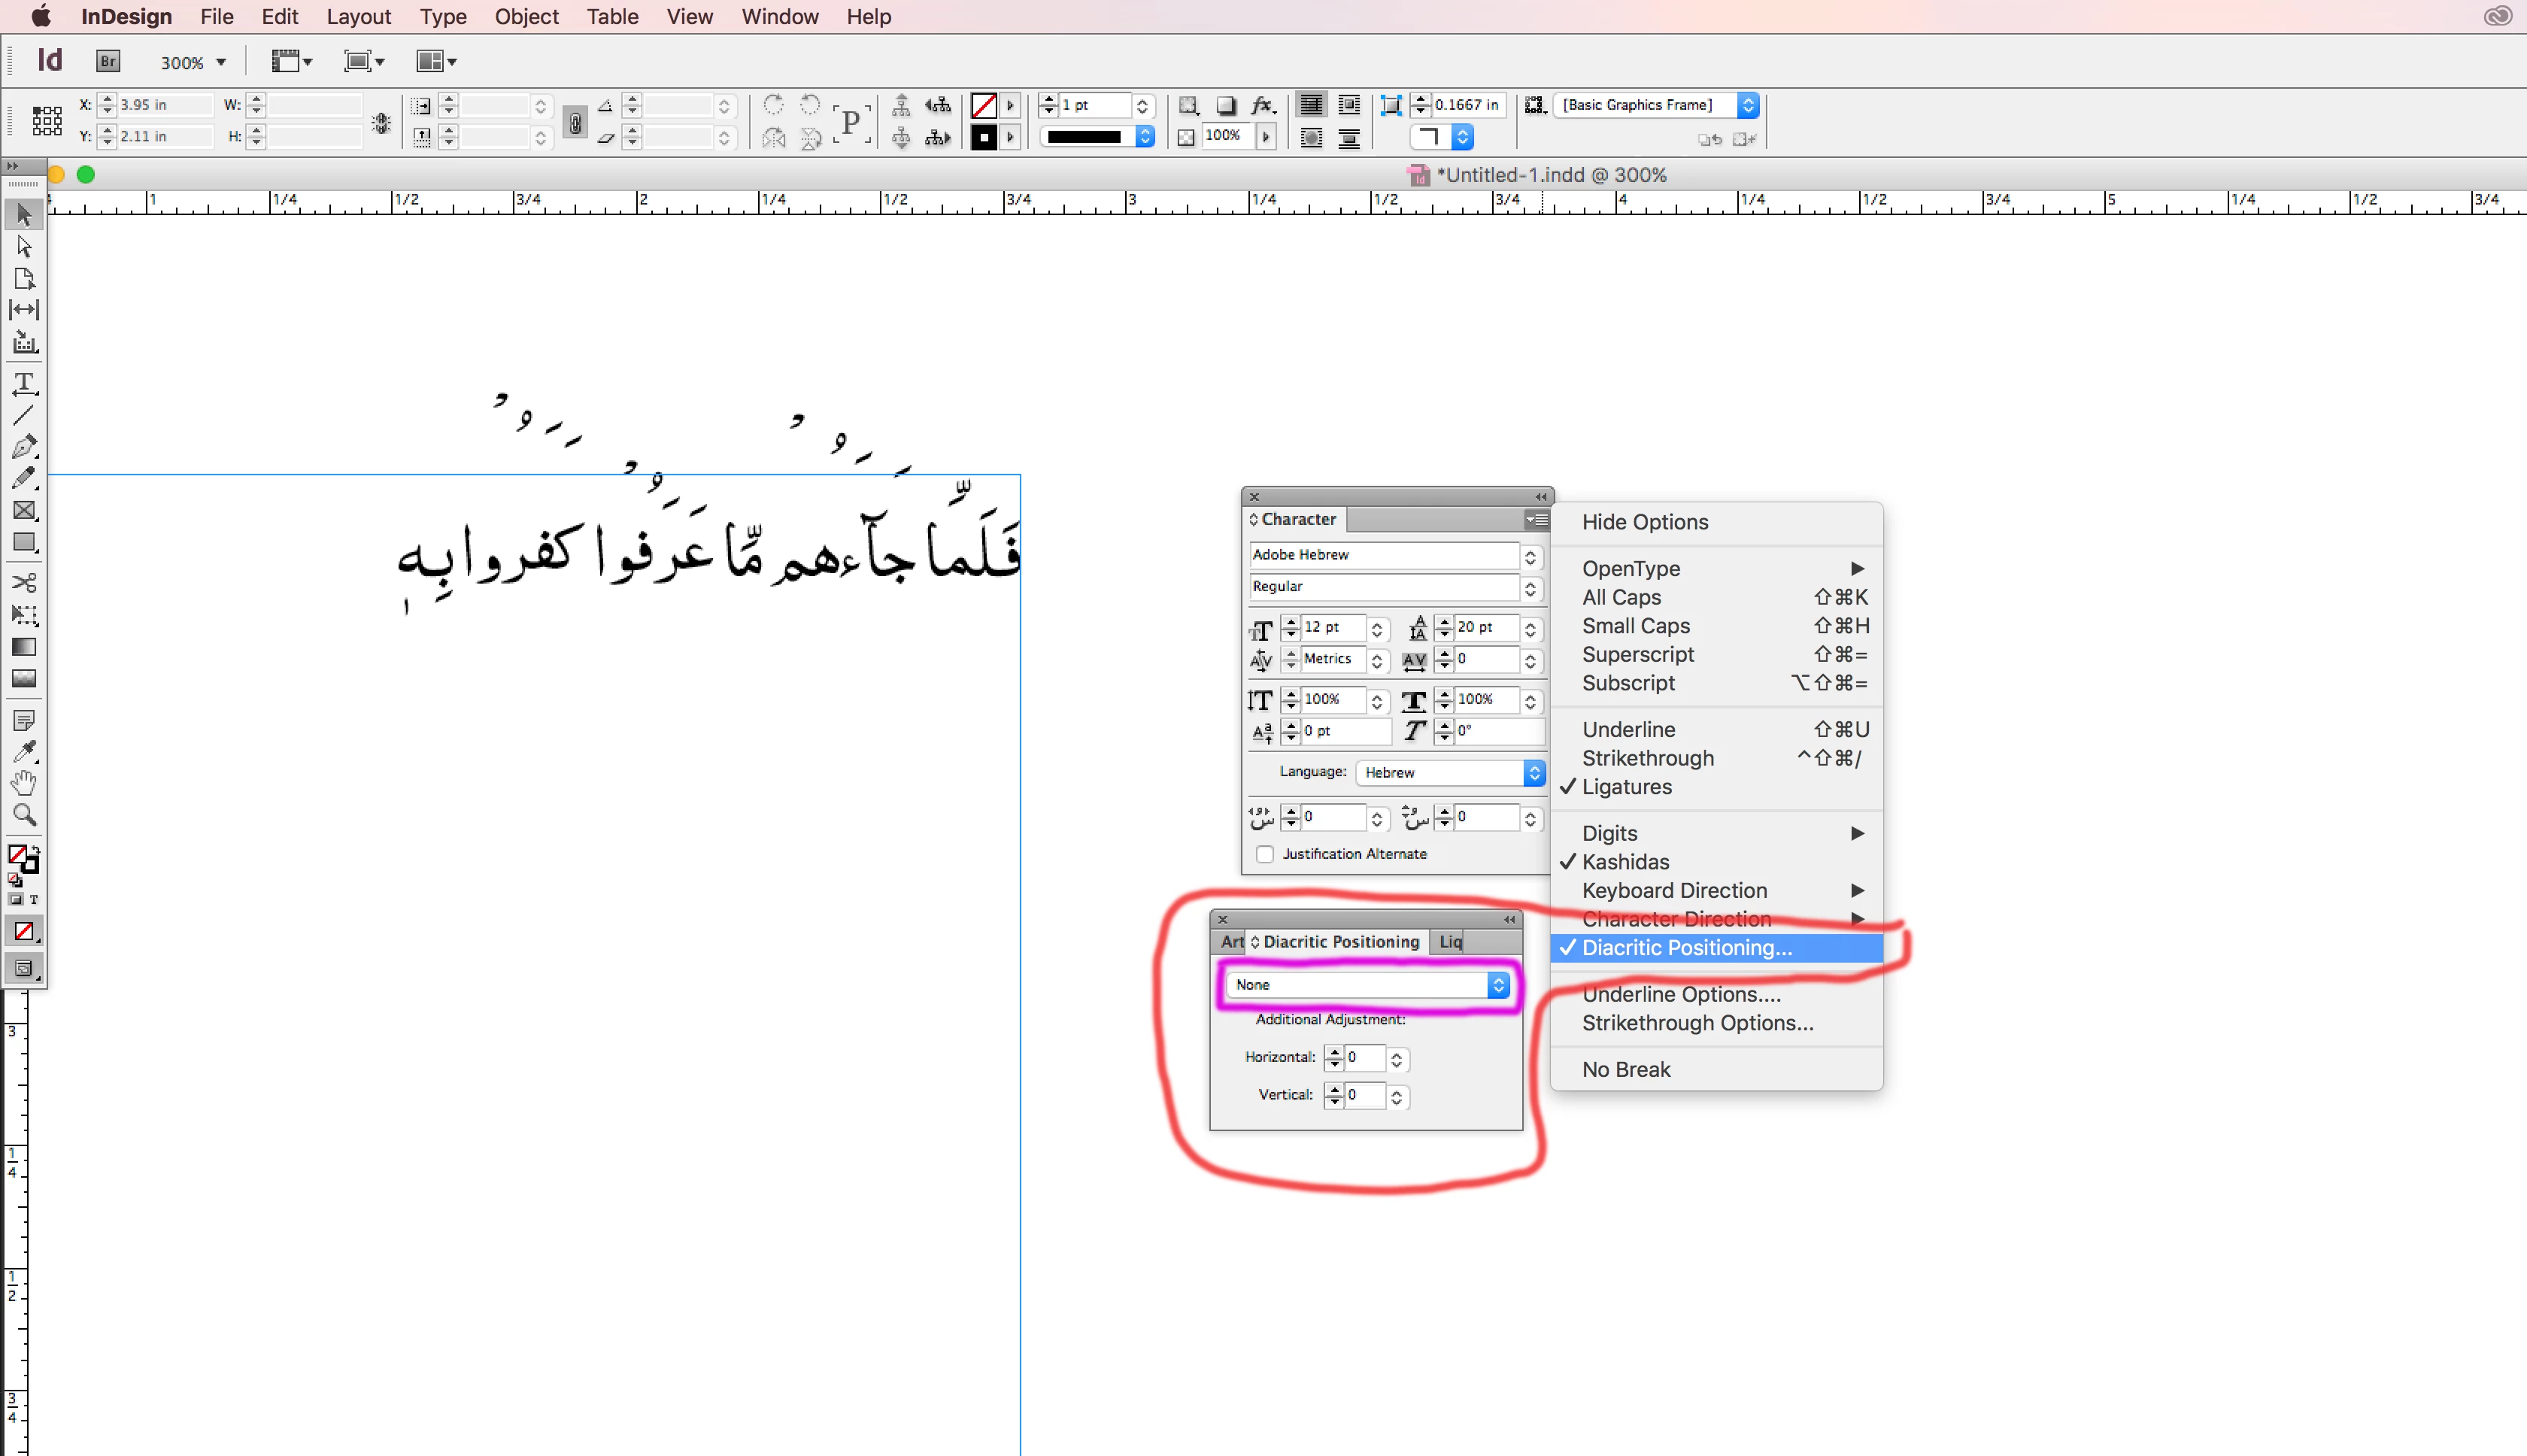This screenshot has width=2527, height=1456.
Task: Expand the Adobe Hebrew font family list
Action: [1529, 556]
